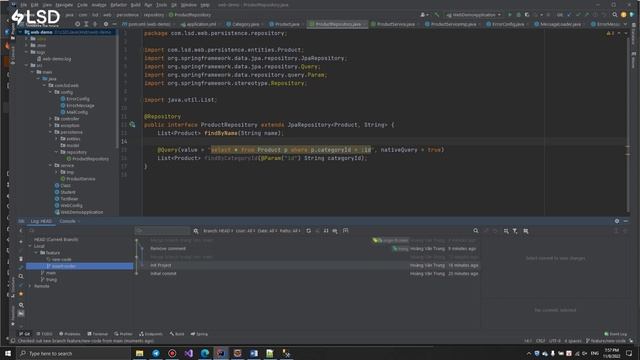Open the Git tool window button
The width and height of the screenshot is (640, 360).
[x=24, y=334]
